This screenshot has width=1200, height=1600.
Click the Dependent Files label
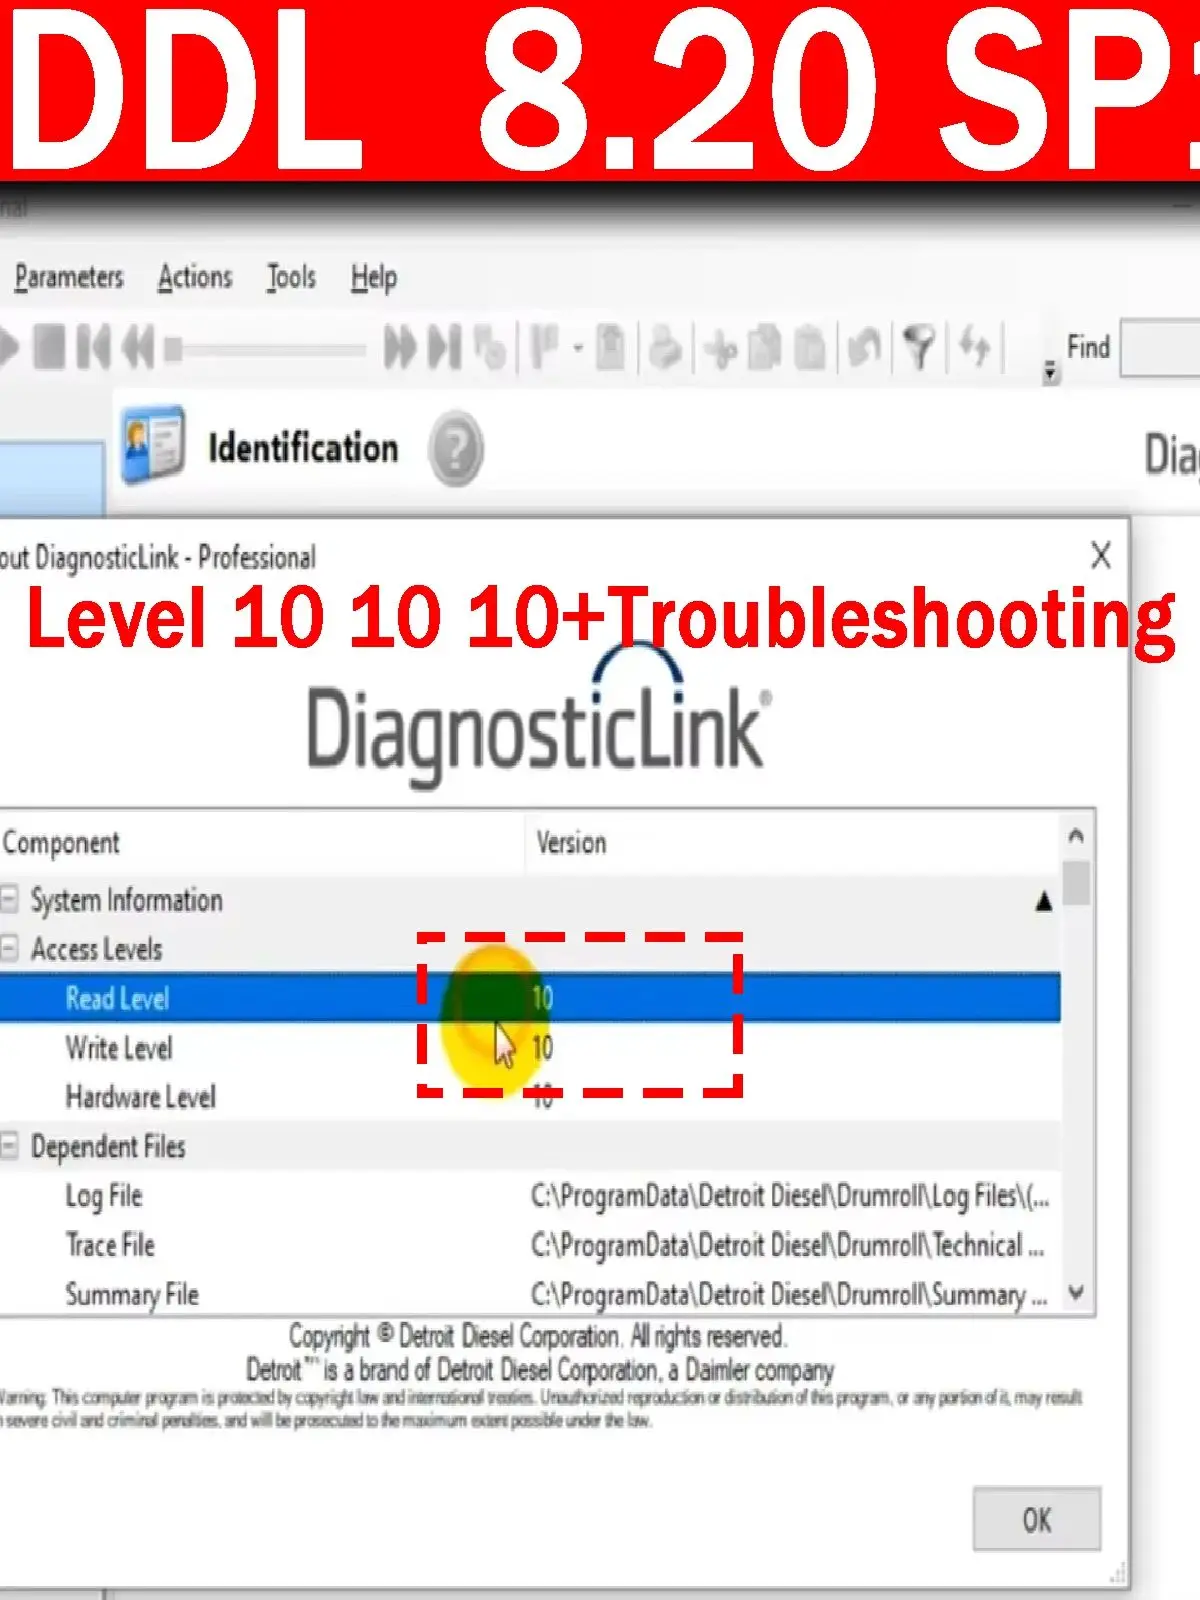pos(108,1147)
